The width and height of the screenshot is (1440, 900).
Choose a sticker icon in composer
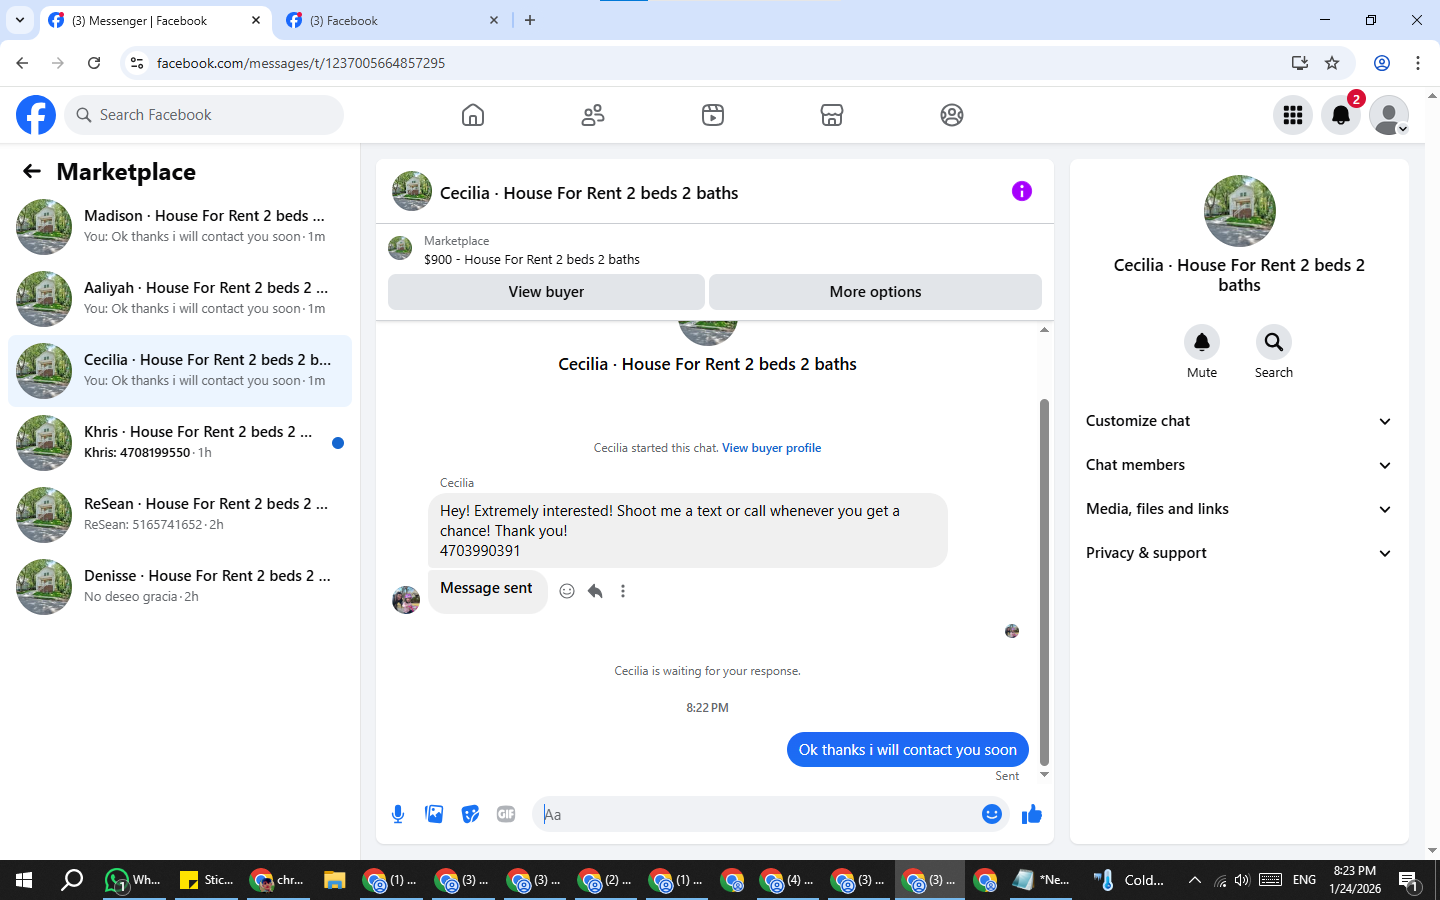click(470, 814)
